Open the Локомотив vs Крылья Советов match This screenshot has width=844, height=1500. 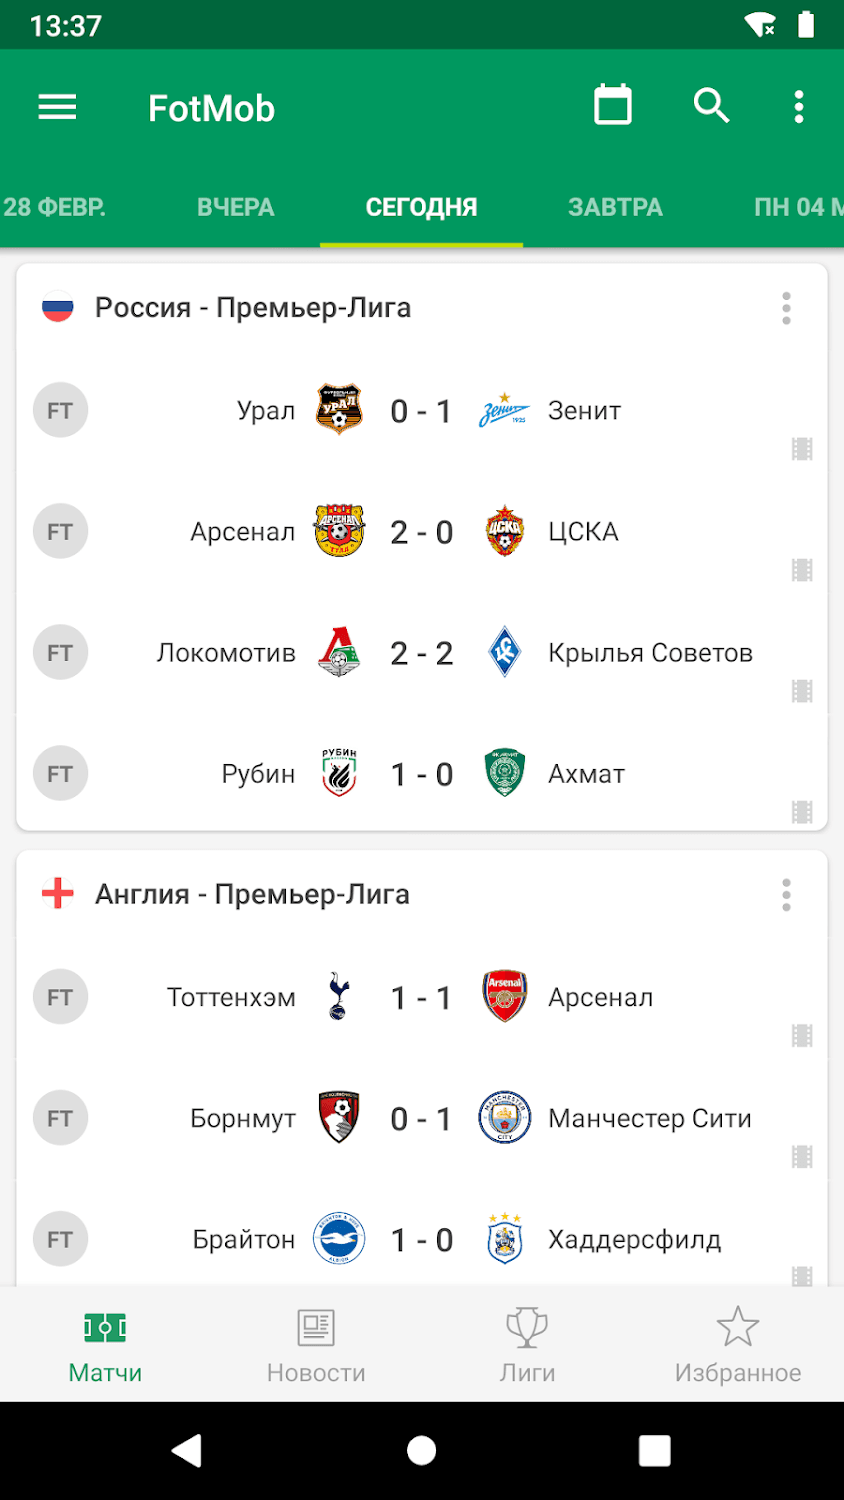422,653
